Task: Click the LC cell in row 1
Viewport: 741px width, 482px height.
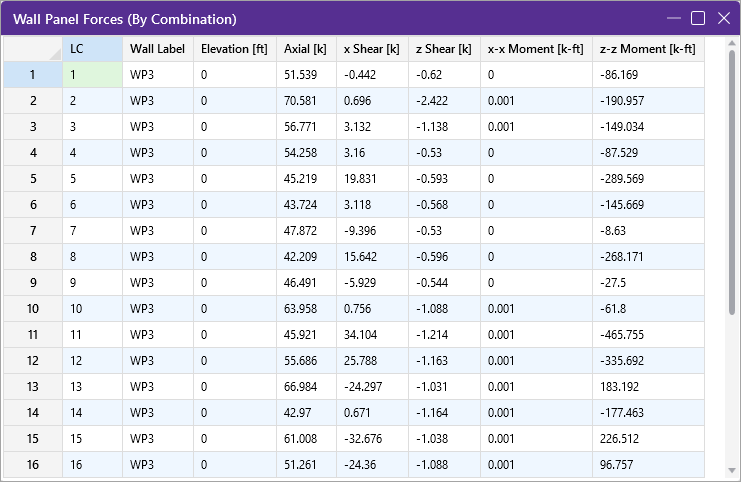Action: click(92, 75)
